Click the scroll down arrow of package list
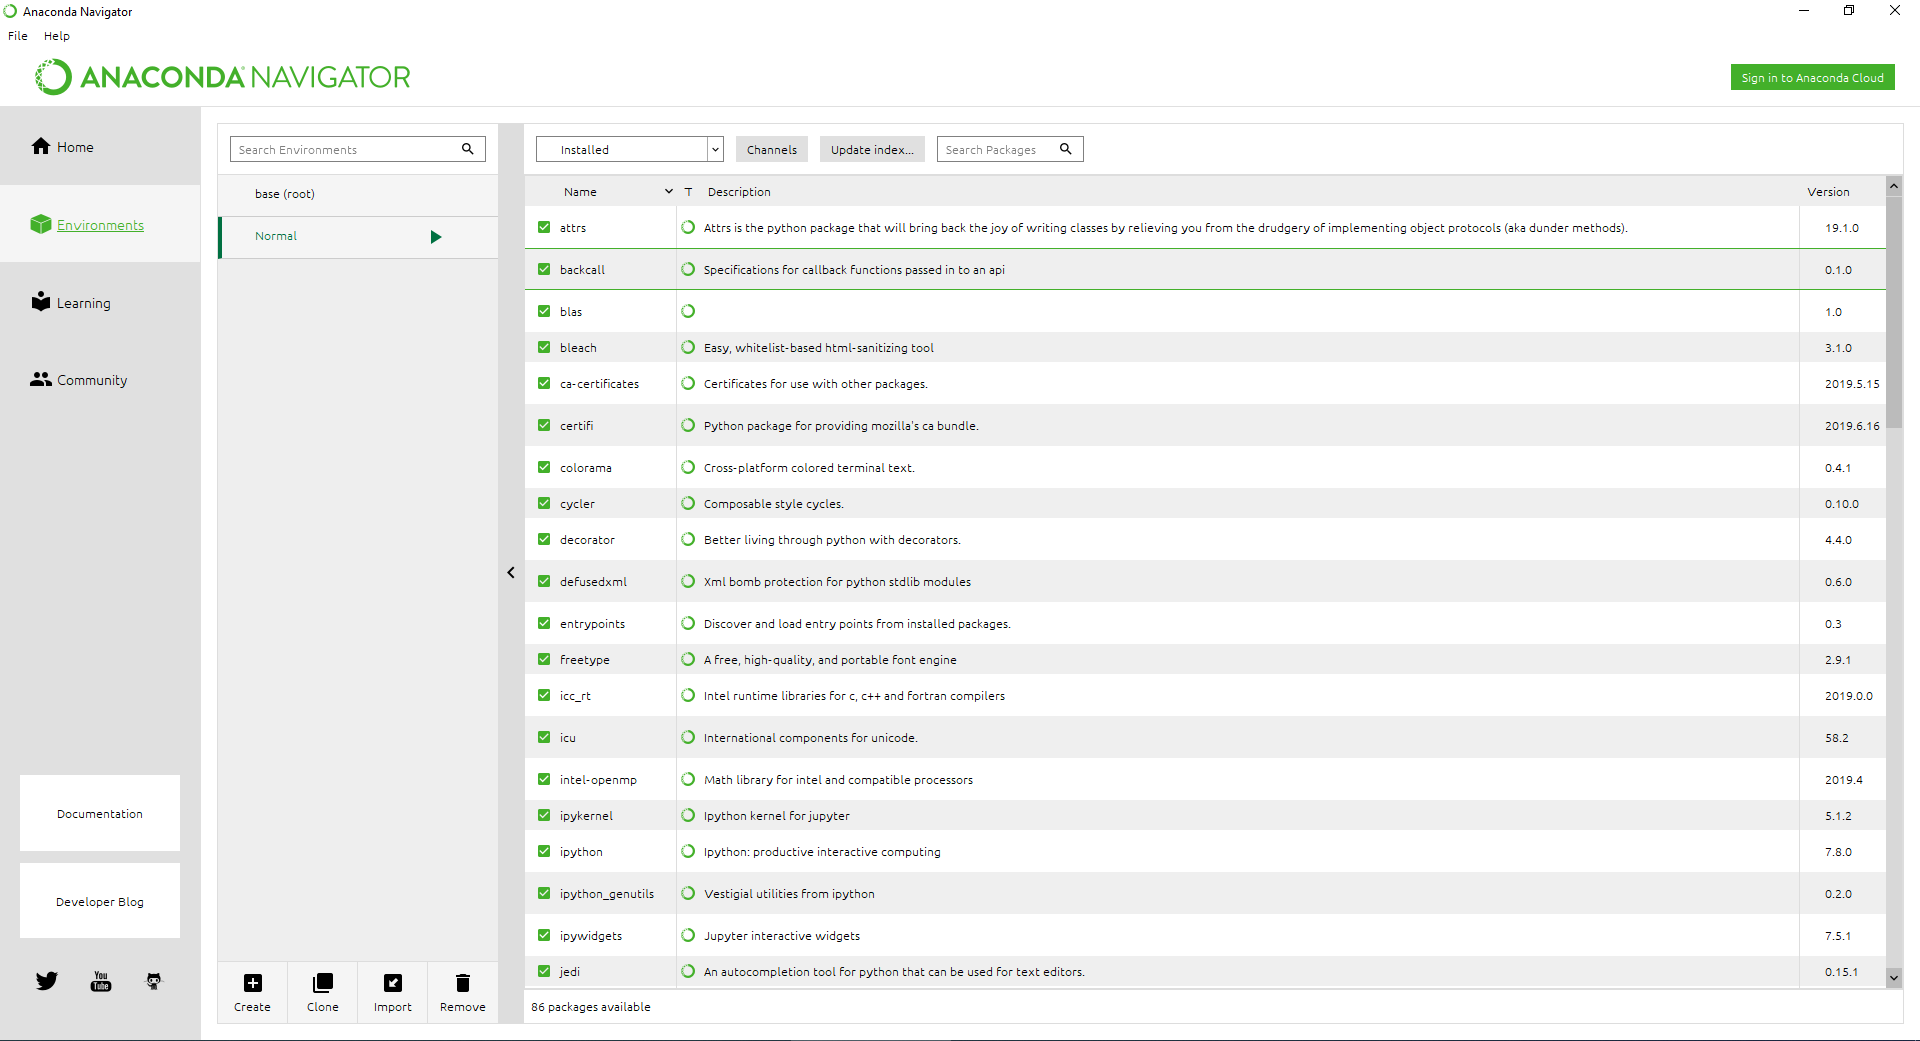1920x1041 pixels. click(x=1894, y=977)
